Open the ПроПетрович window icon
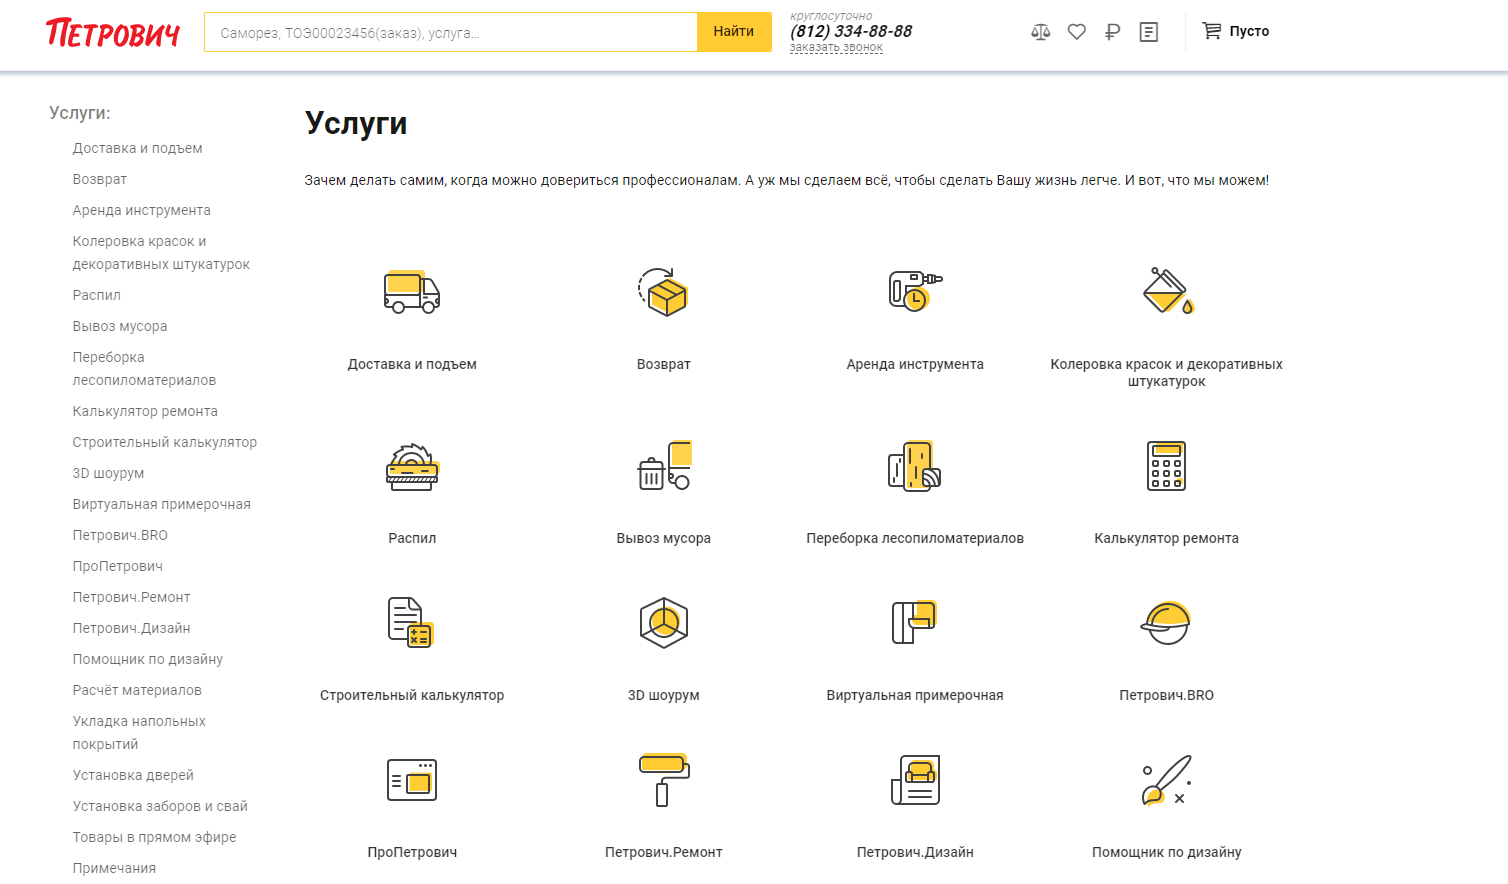The height and width of the screenshot is (884, 1508). tap(412, 780)
